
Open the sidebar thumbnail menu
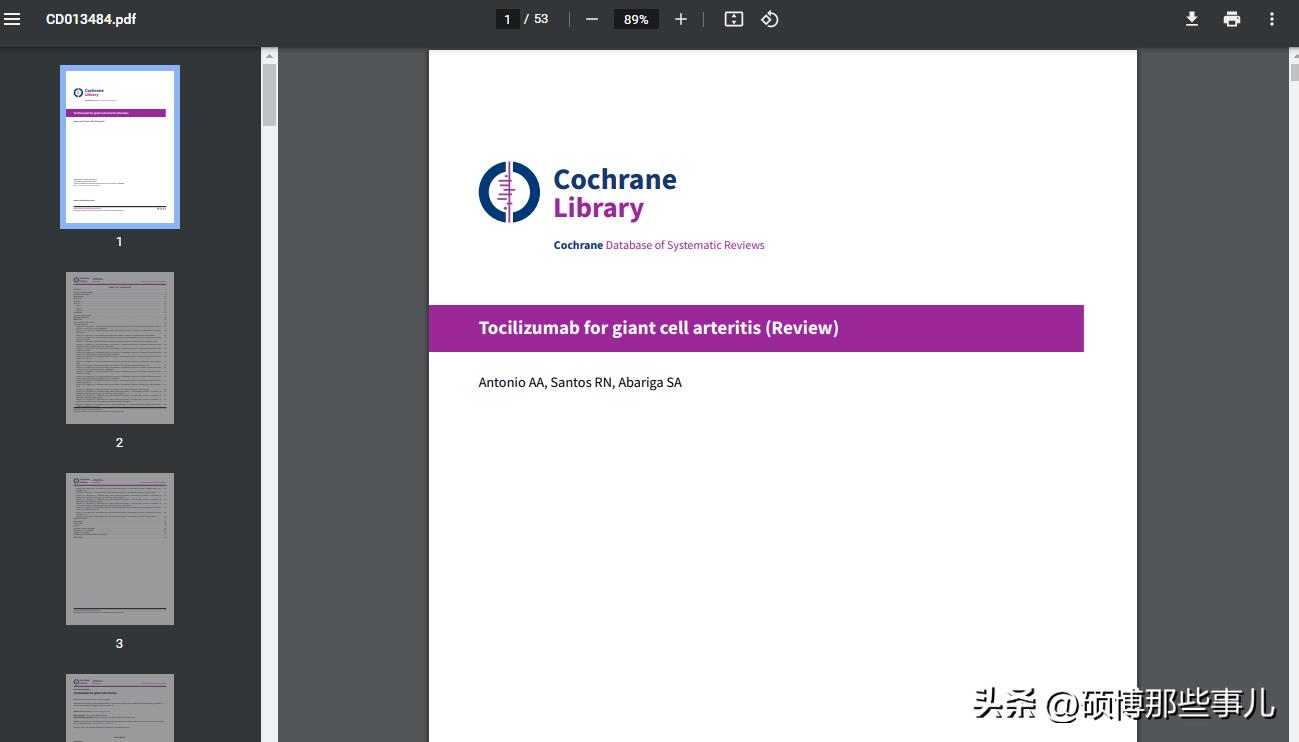click(x=13, y=18)
